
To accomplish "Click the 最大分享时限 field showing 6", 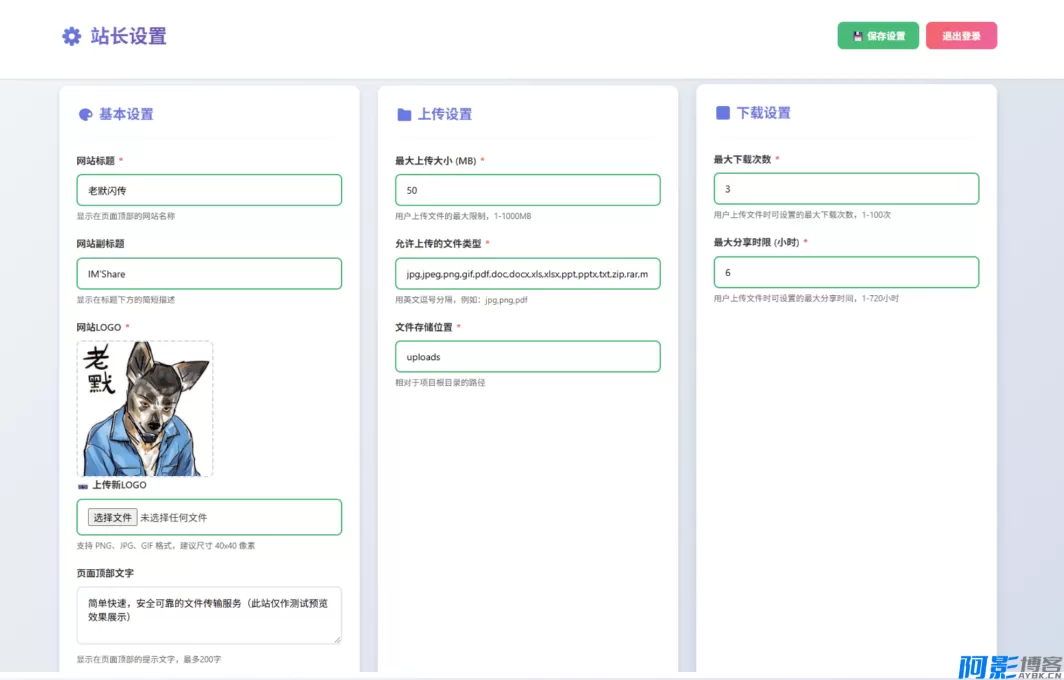I will click(x=846, y=272).
